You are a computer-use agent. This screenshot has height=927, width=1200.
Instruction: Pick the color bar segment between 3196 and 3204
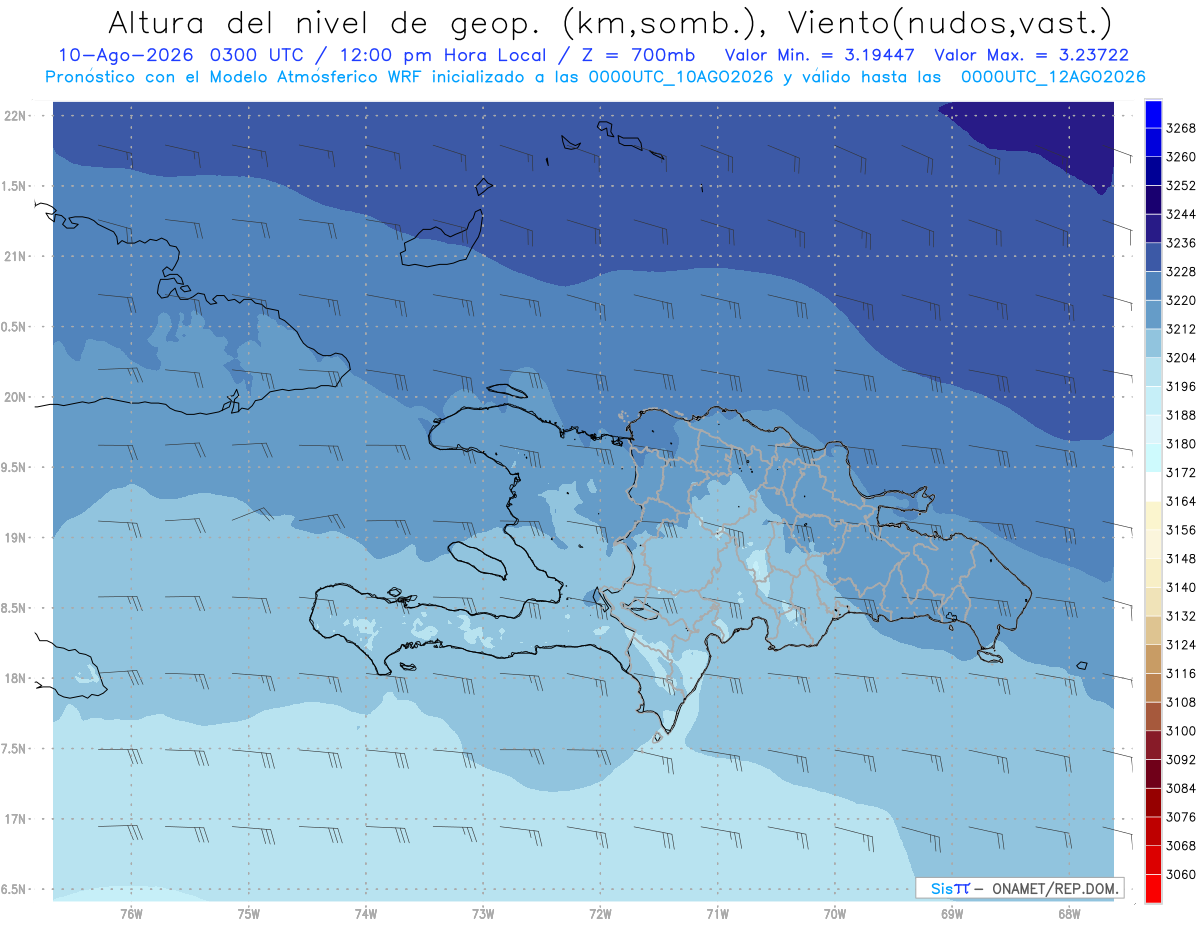point(1152,372)
